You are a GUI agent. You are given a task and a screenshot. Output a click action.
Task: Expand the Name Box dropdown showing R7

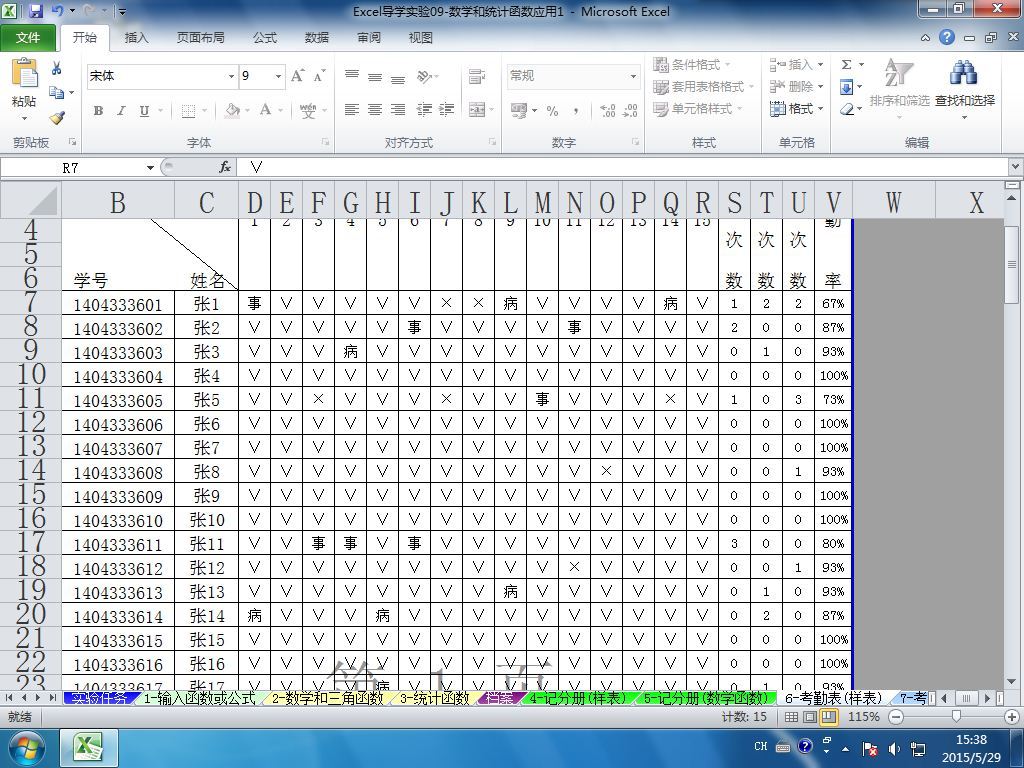pyautogui.click(x=150, y=168)
